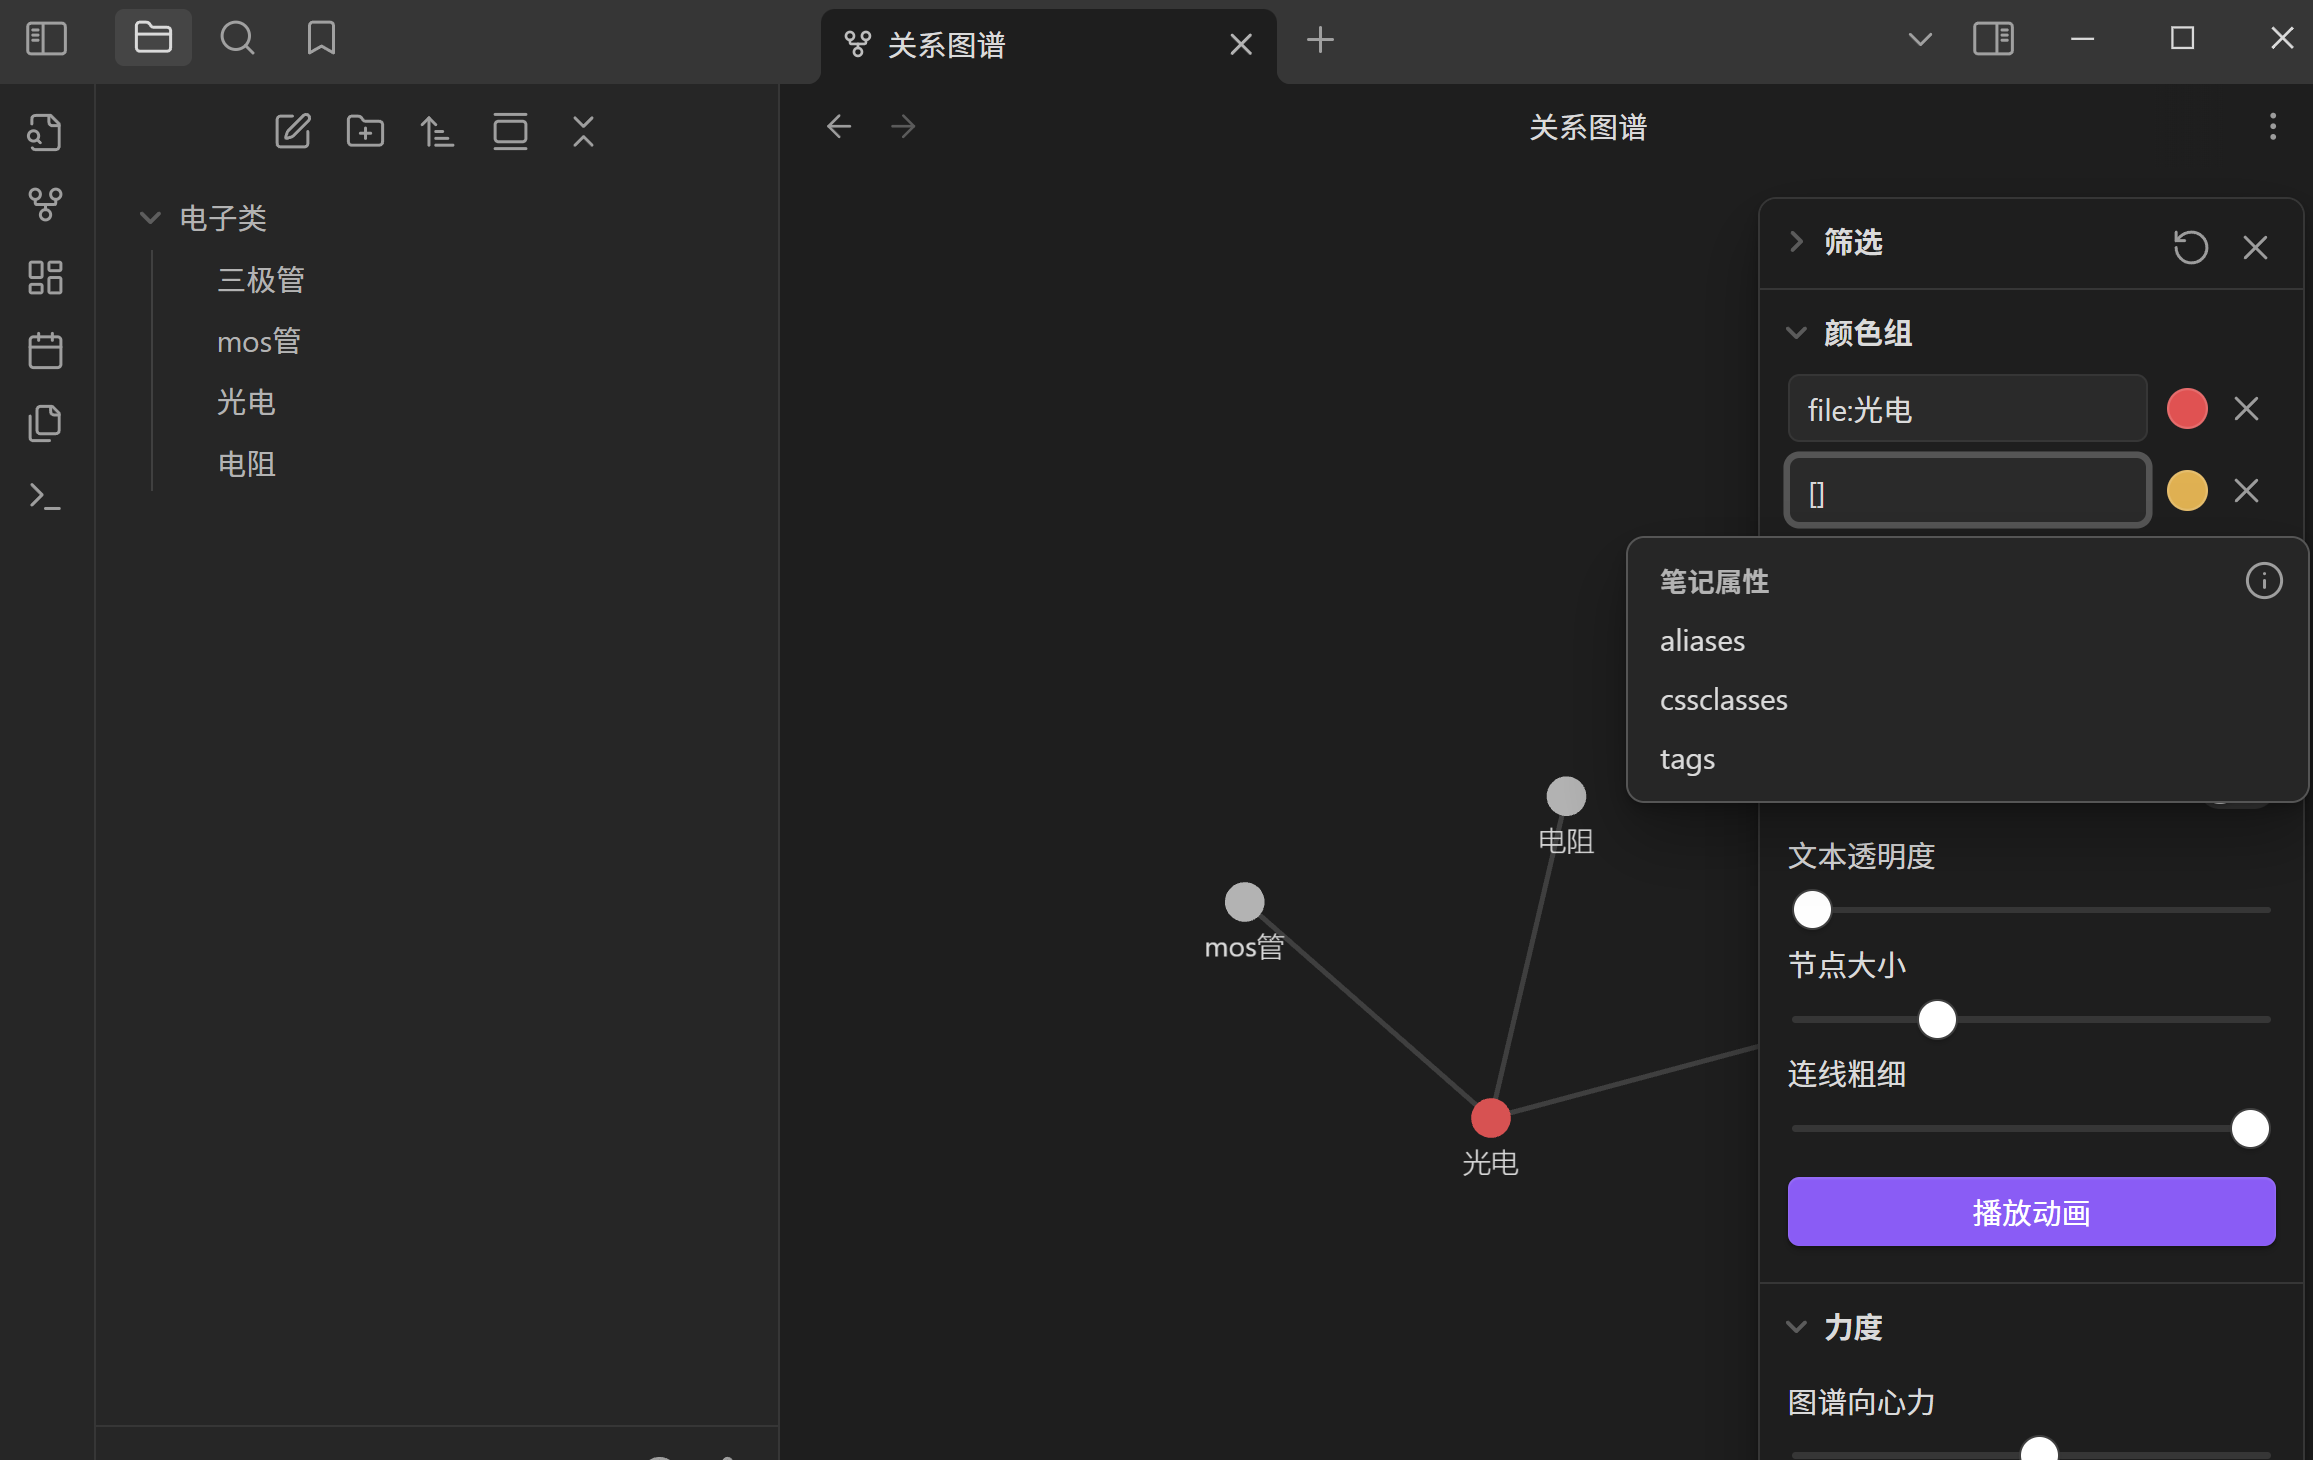
Task: Open the 三极管 note
Action: [260, 280]
